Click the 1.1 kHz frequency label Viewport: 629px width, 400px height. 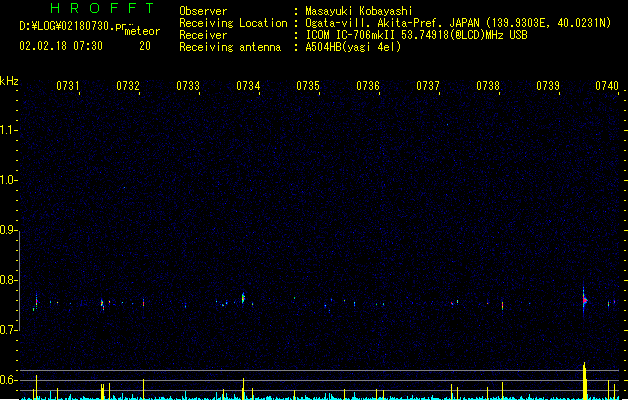click(7, 130)
